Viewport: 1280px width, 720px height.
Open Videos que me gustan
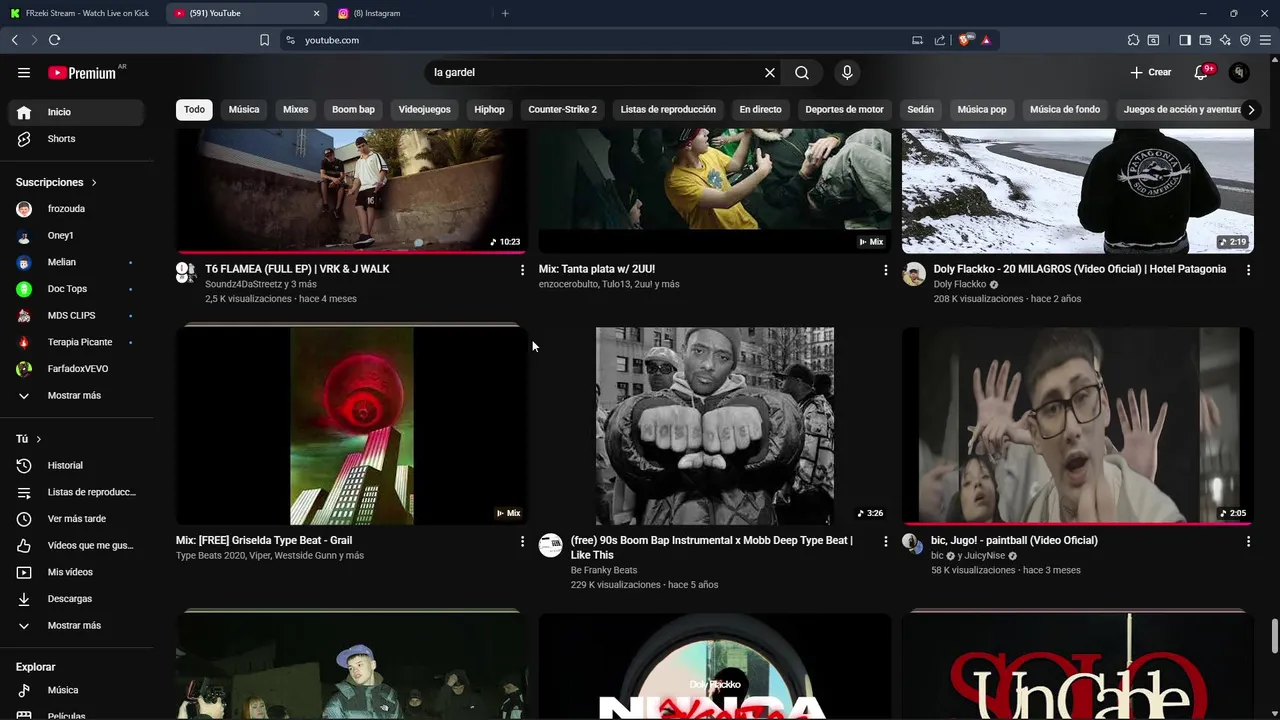click(77, 545)
